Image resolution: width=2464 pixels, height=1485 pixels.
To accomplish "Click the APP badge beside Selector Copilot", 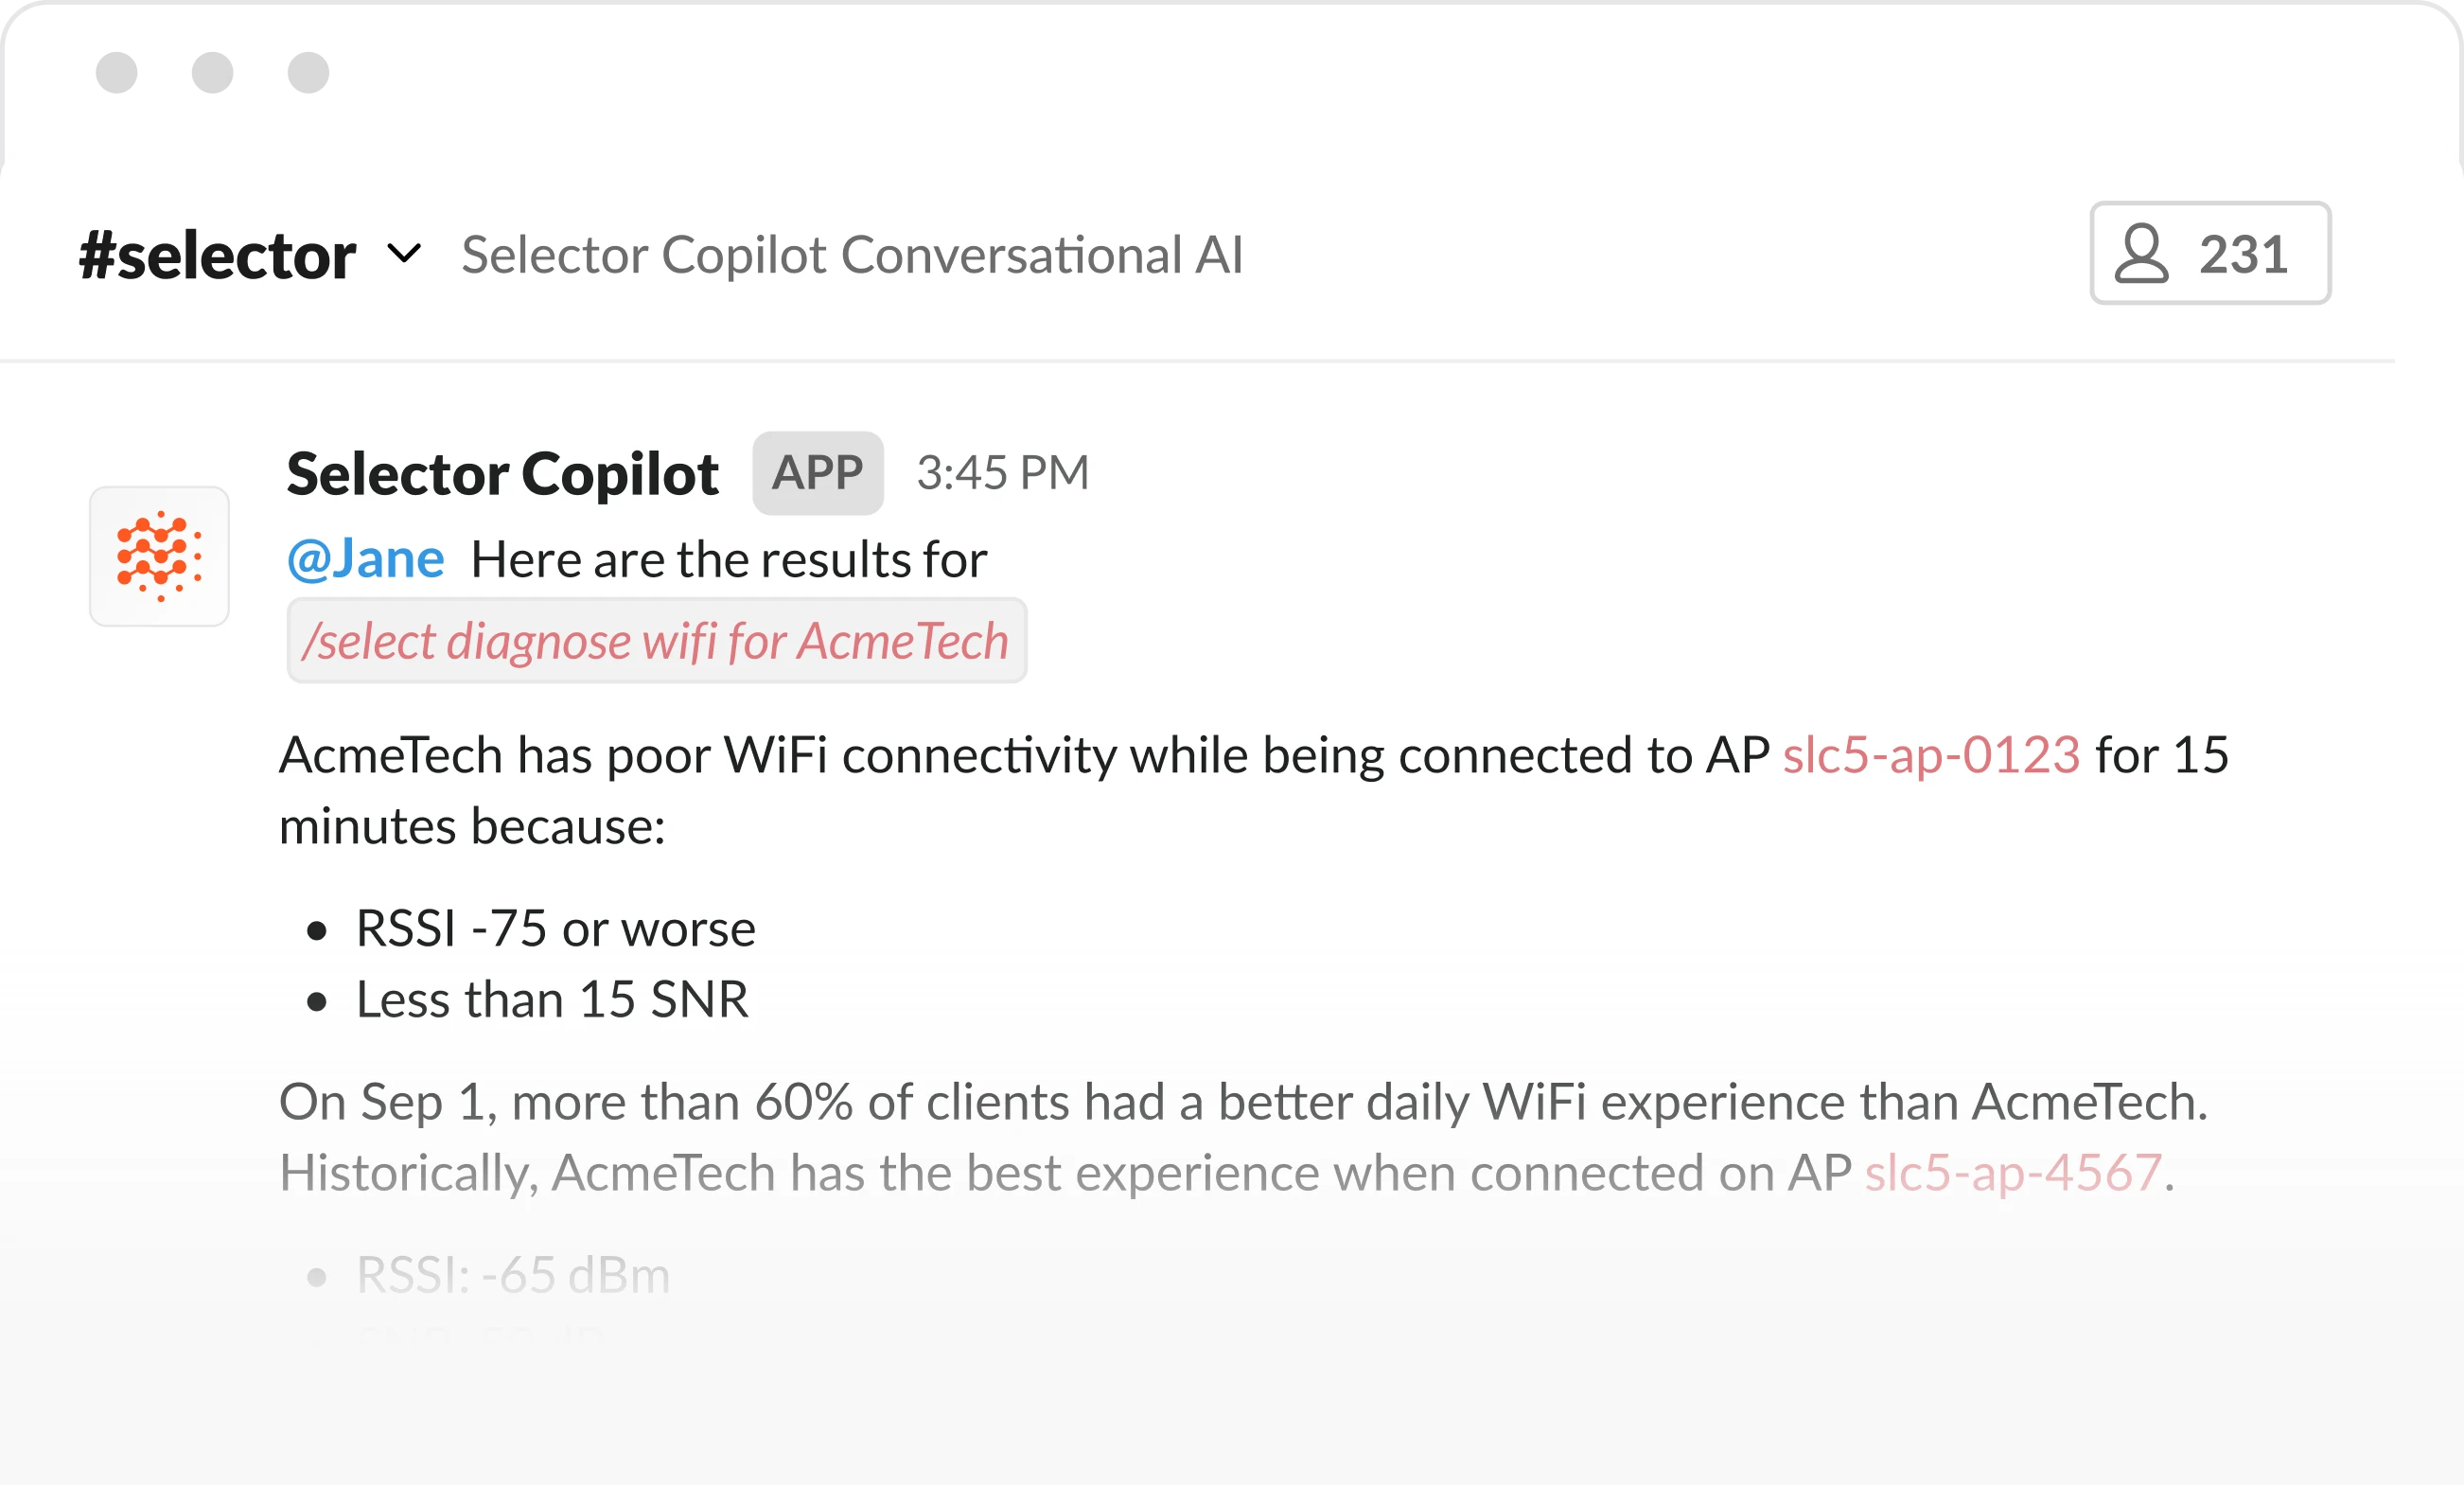I will (817, 472).
